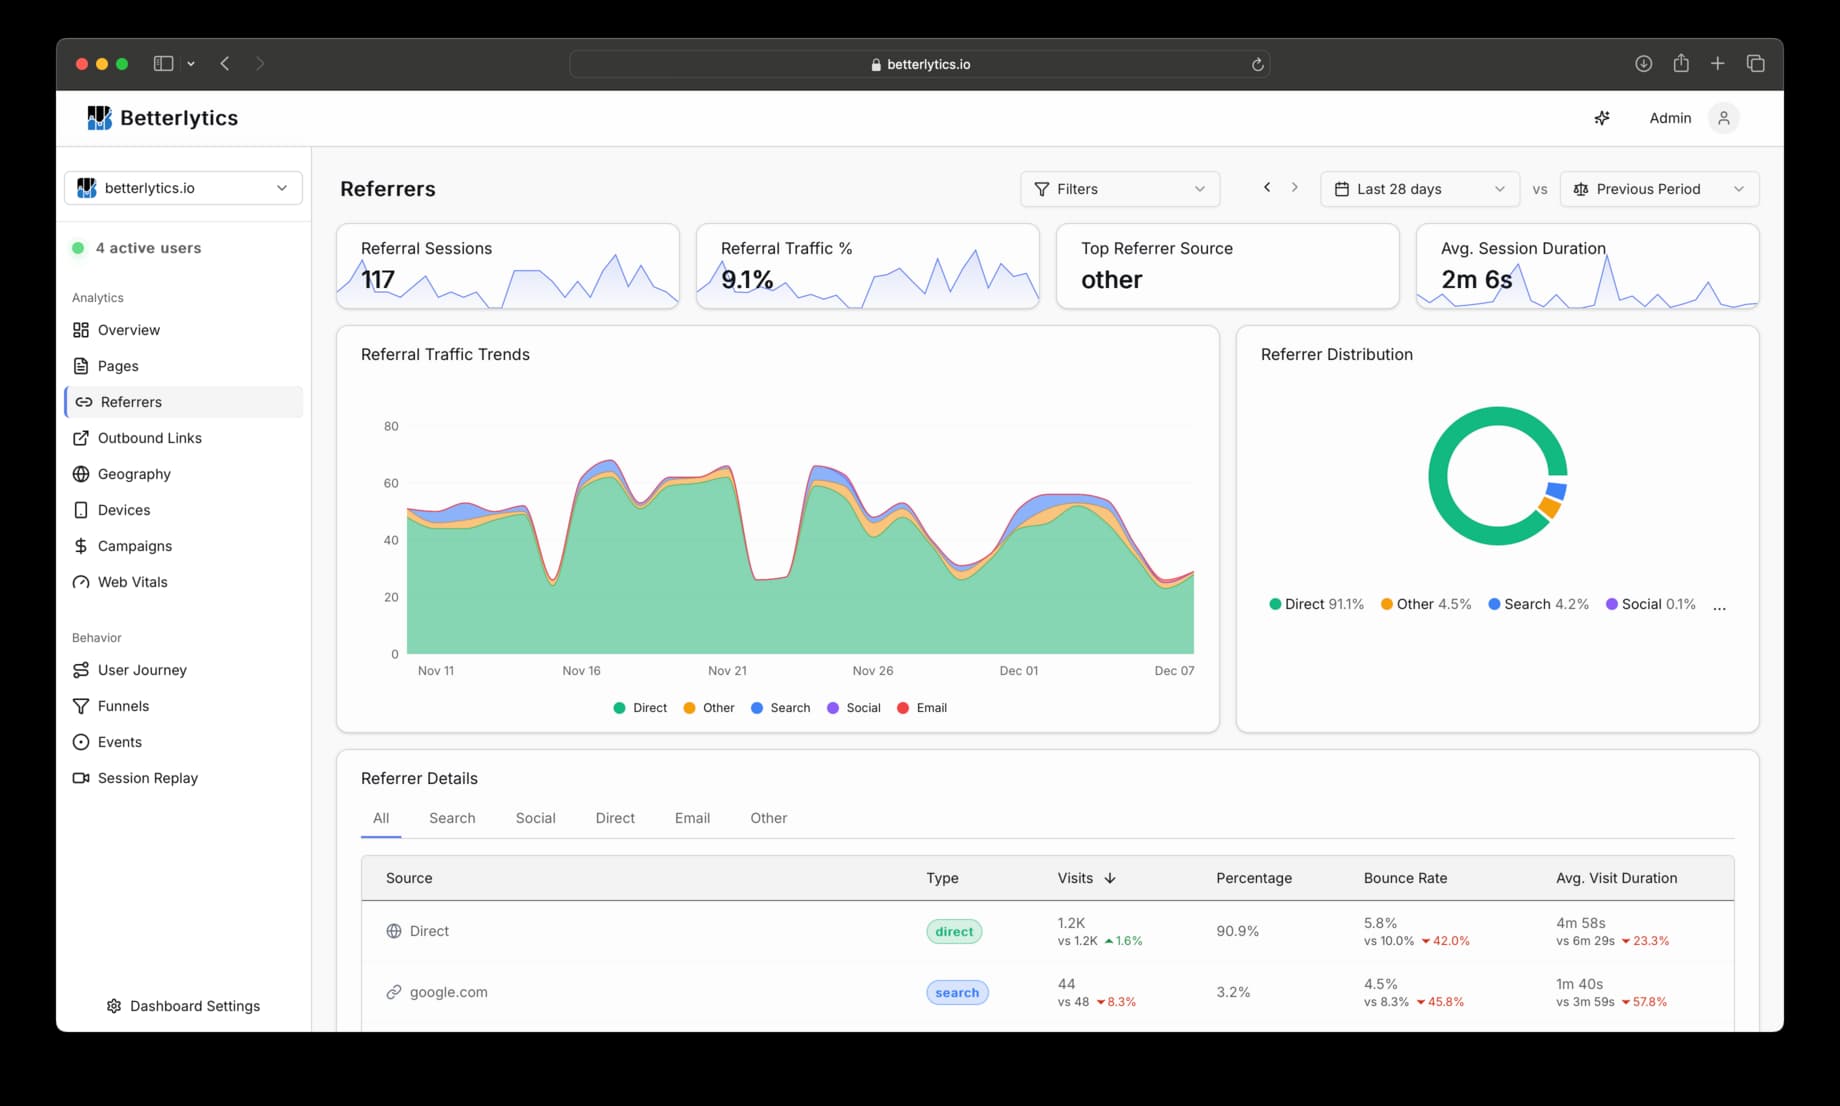Viewport: 1840px width, 1106px height.
Task: Open the Last 28 days date range dropdown
Action: [1419, 189]
